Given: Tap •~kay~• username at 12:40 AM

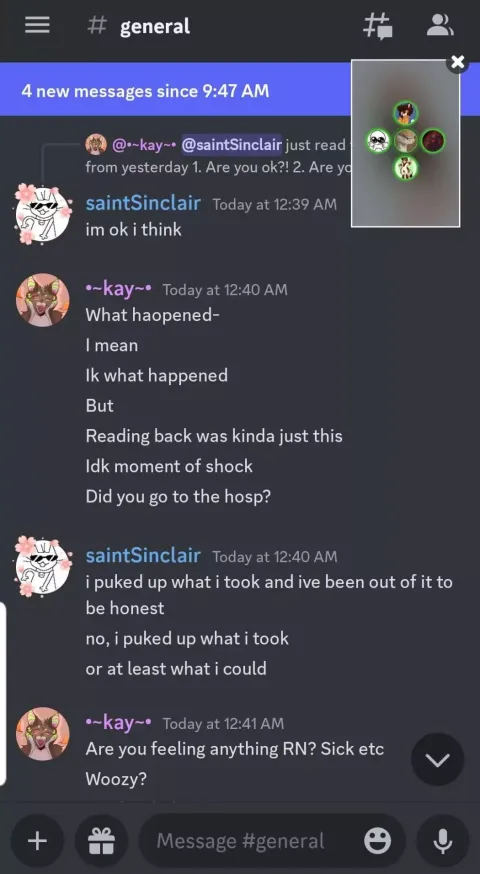Looking at the screenshot, I should 118,289.
